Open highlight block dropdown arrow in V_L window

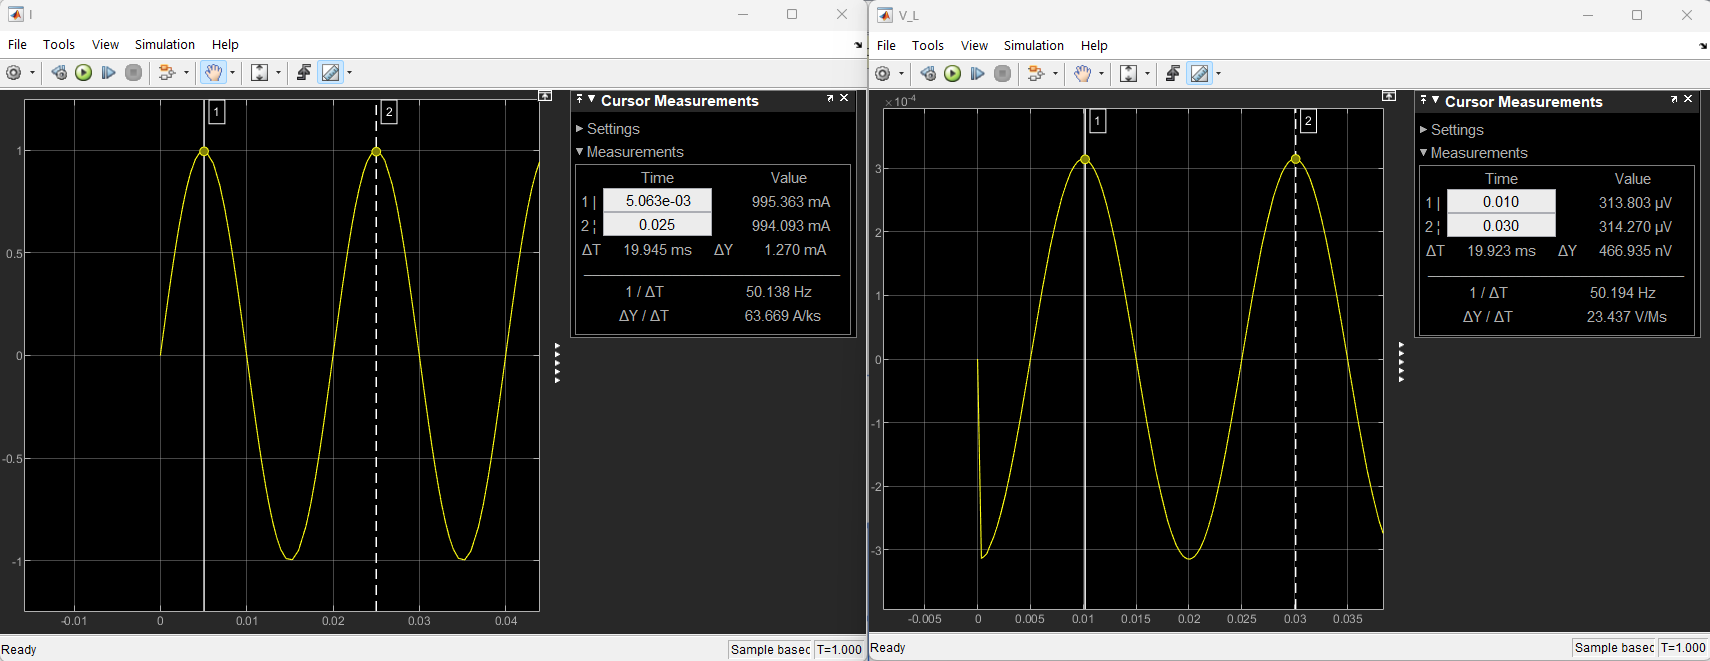1055,73
